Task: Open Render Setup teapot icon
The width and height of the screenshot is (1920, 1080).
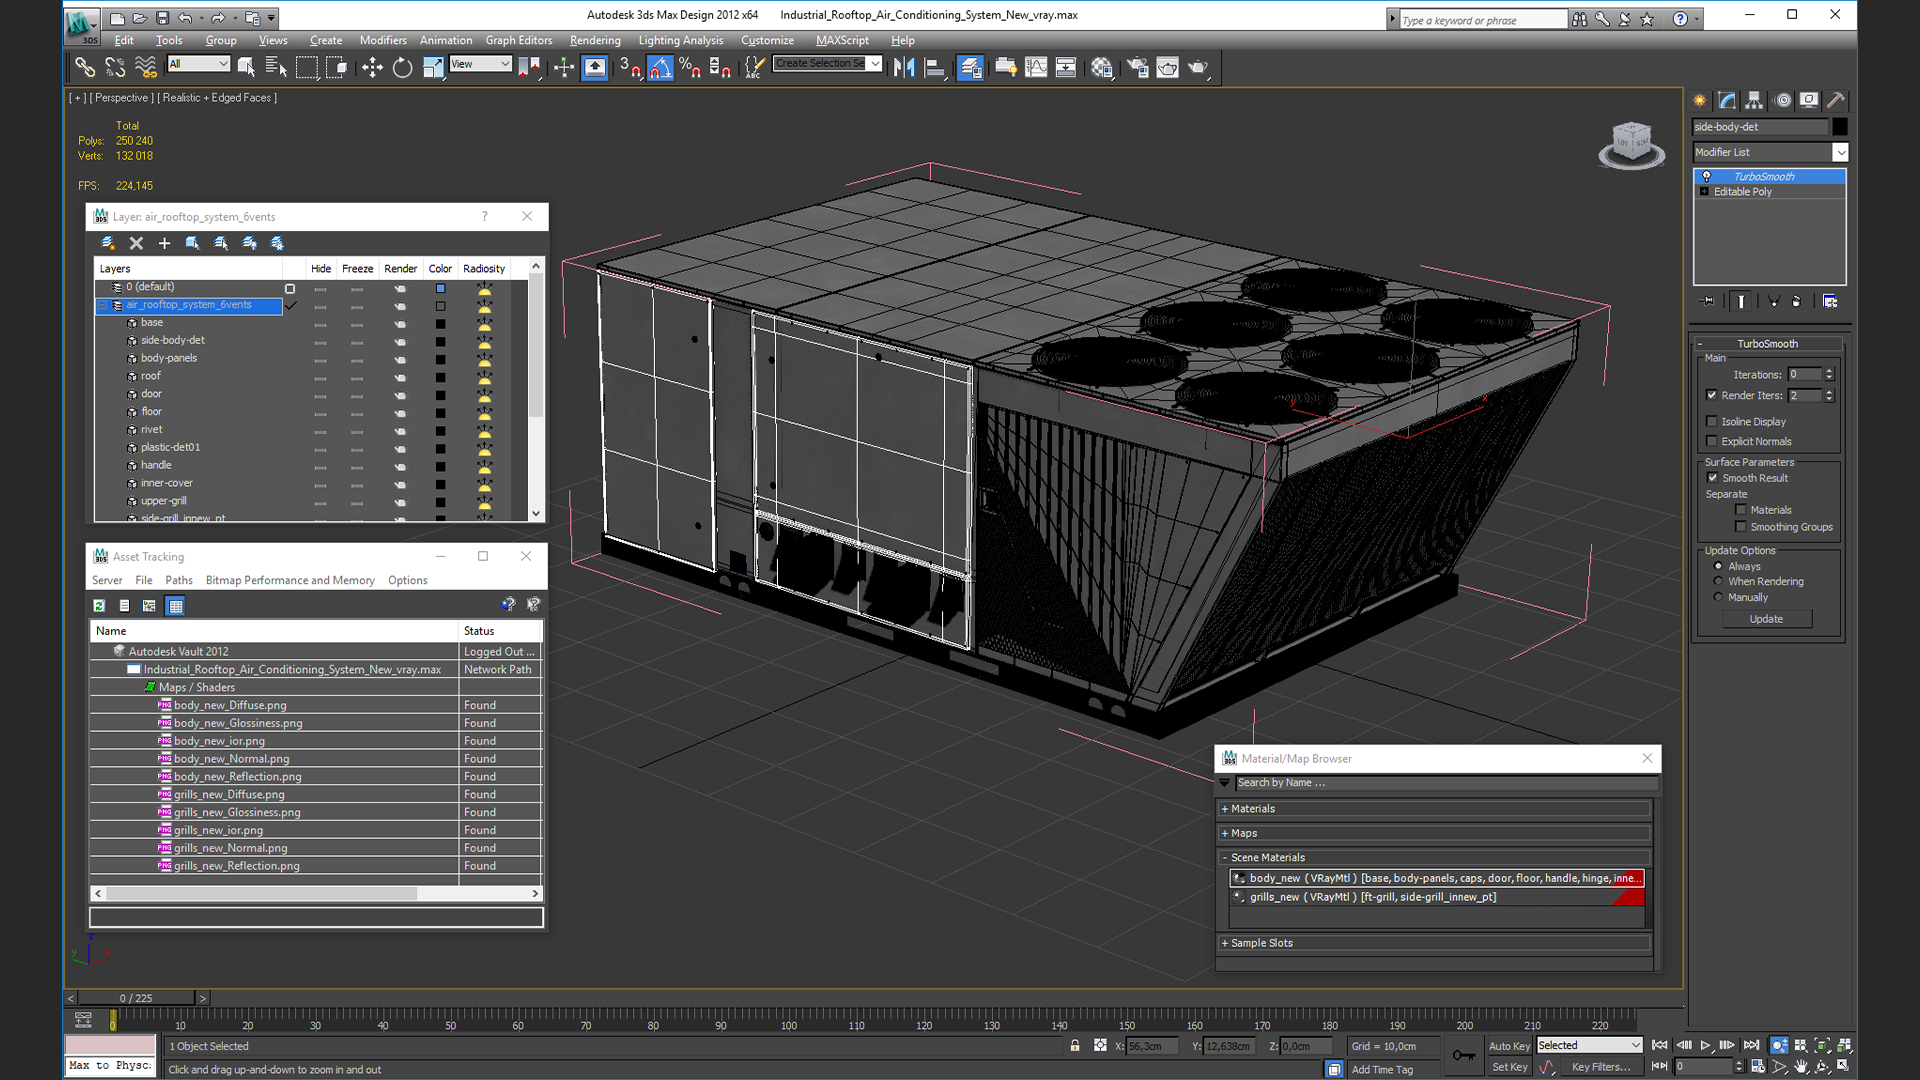Action: coord(1138,67)
